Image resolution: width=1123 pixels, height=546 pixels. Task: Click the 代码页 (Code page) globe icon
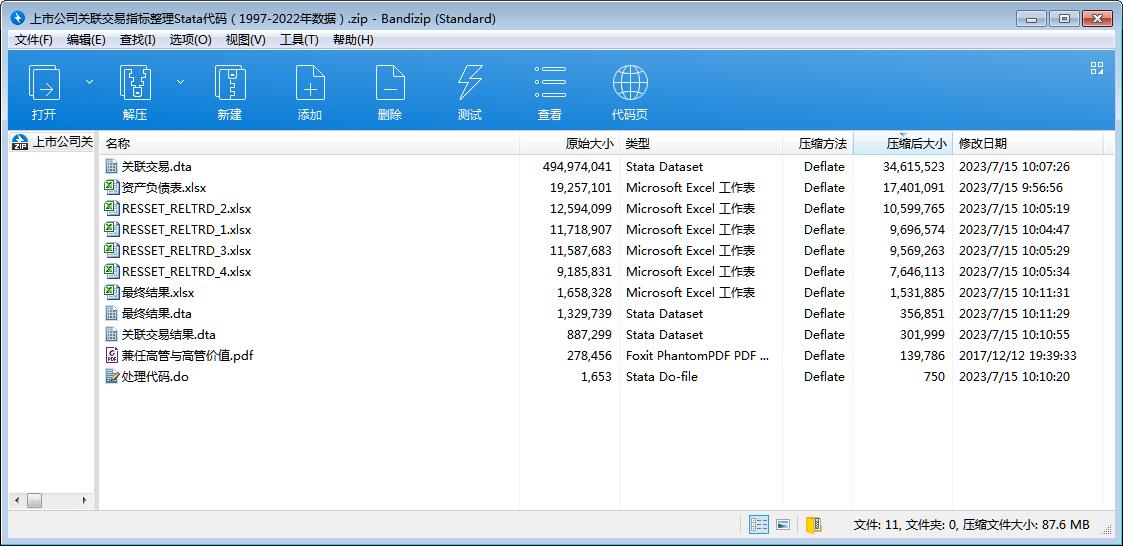tap(630, 82)
